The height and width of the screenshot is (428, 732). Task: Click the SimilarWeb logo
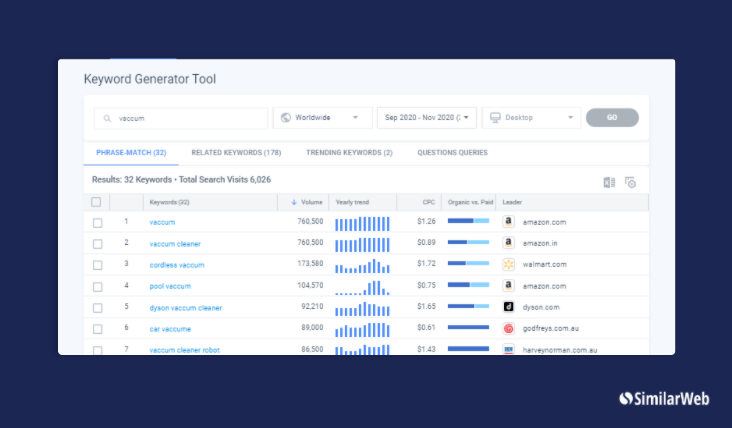coord(664,399)
